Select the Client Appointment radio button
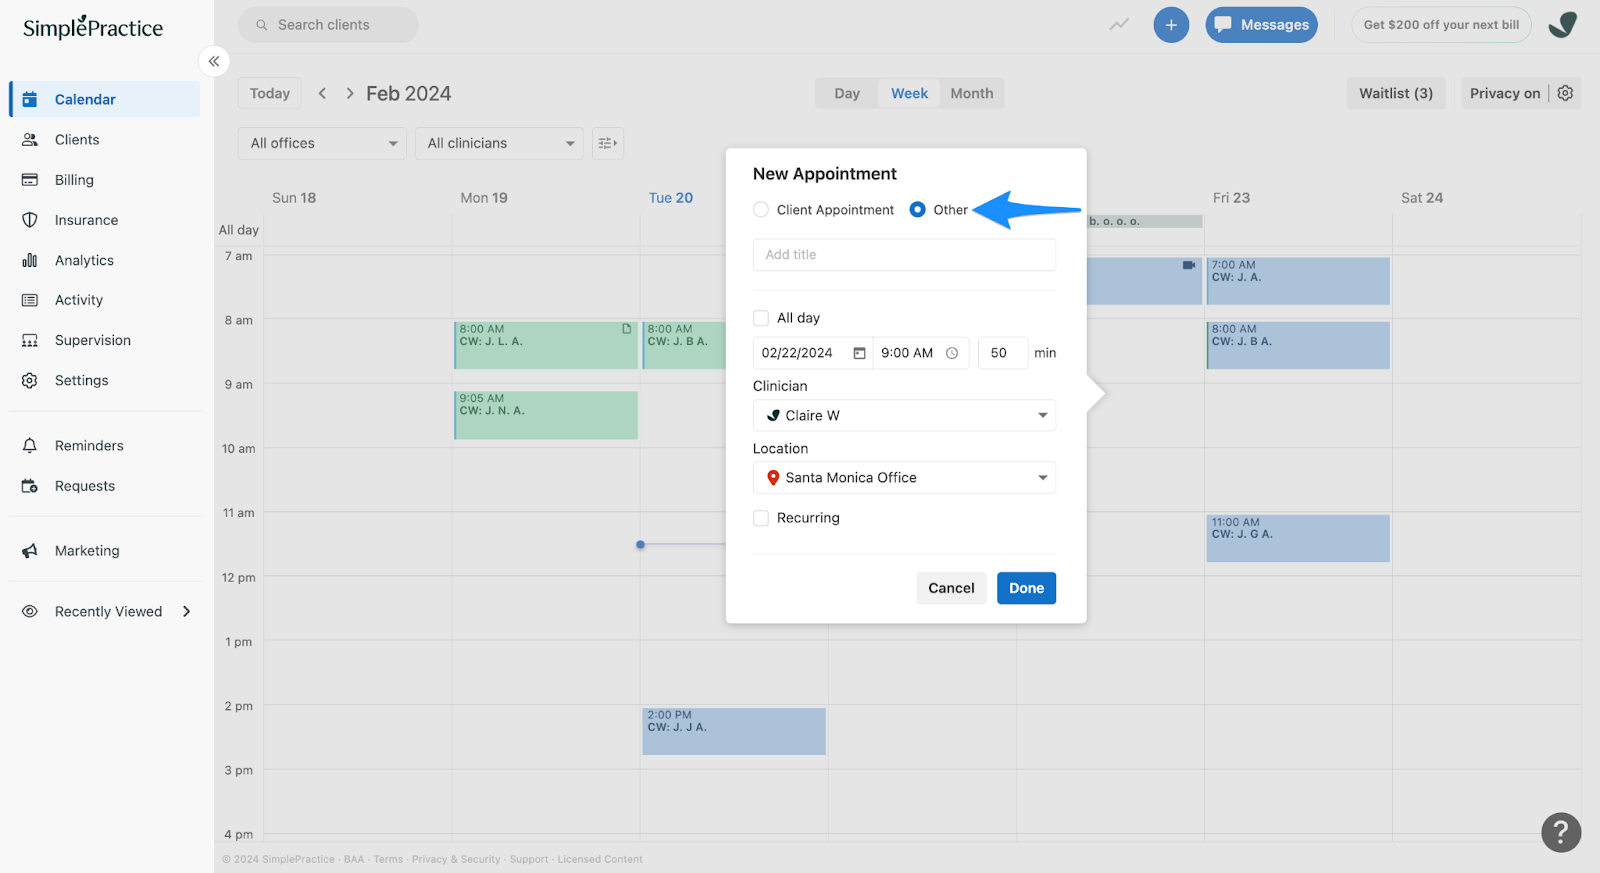 (760, 209)
